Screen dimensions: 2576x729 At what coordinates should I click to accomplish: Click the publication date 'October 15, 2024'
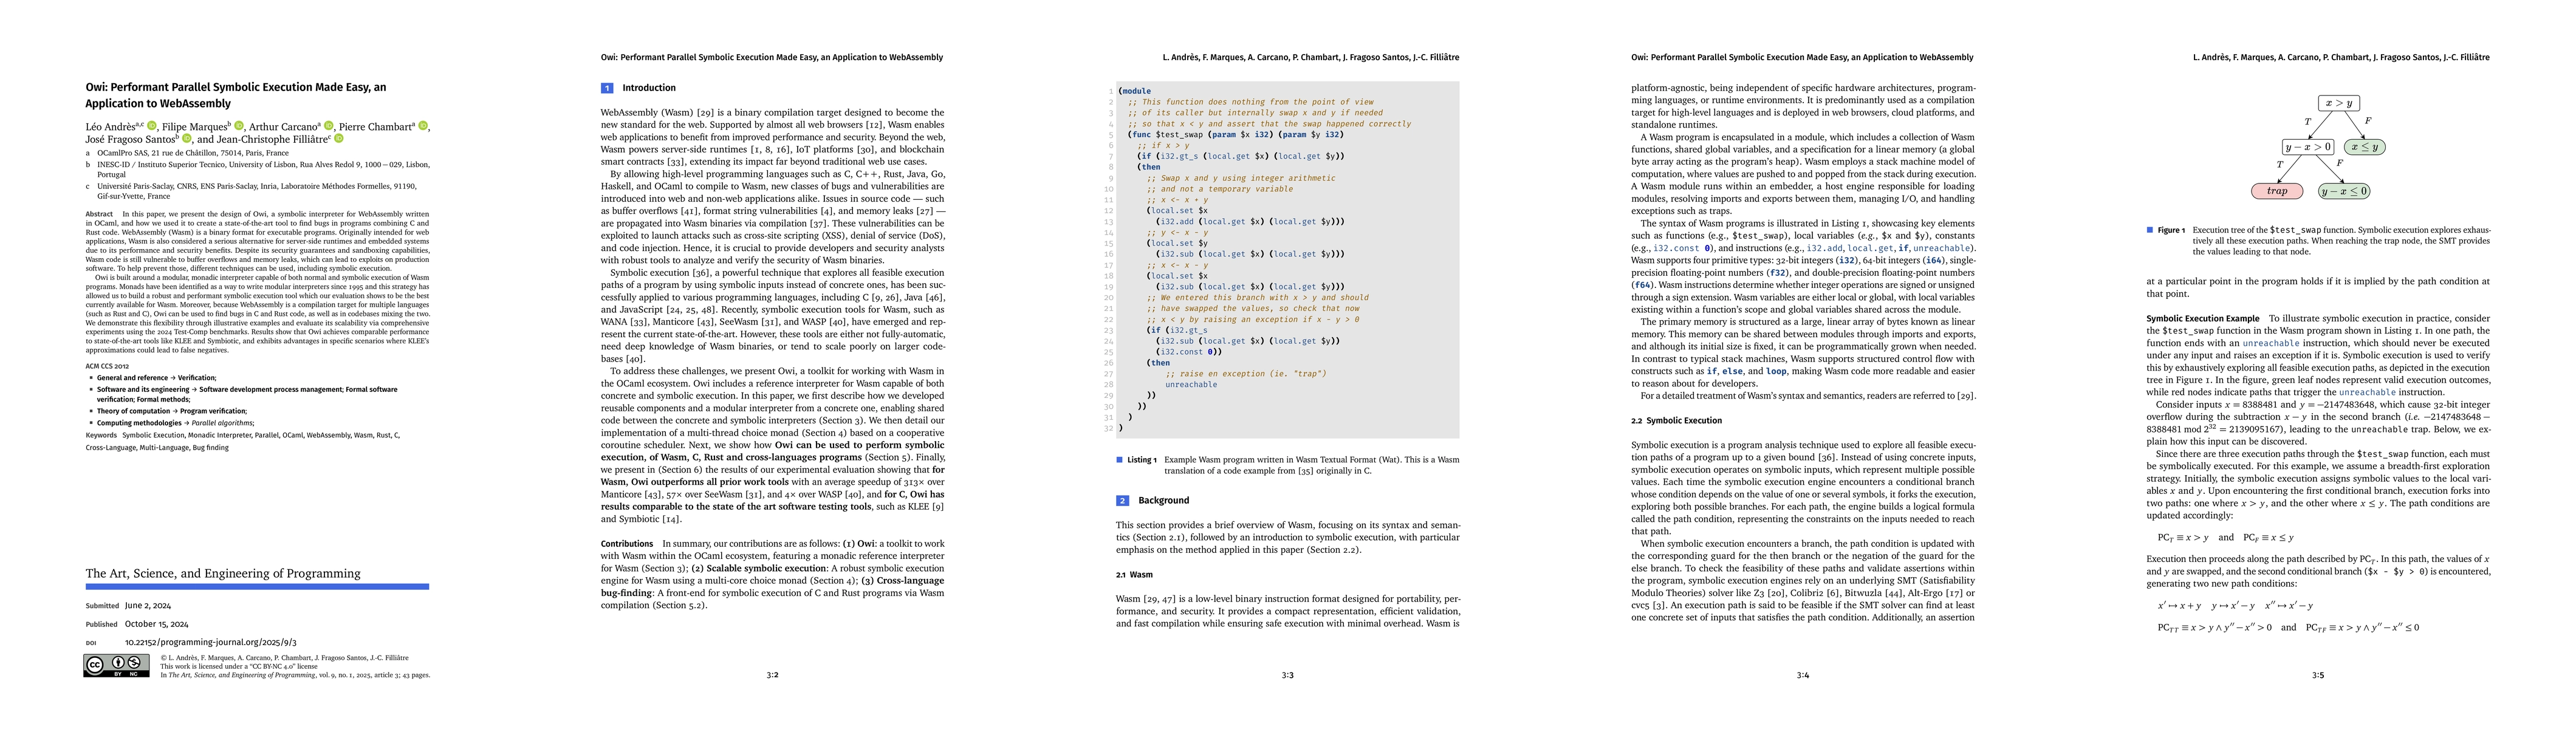(x=157, y=624)
